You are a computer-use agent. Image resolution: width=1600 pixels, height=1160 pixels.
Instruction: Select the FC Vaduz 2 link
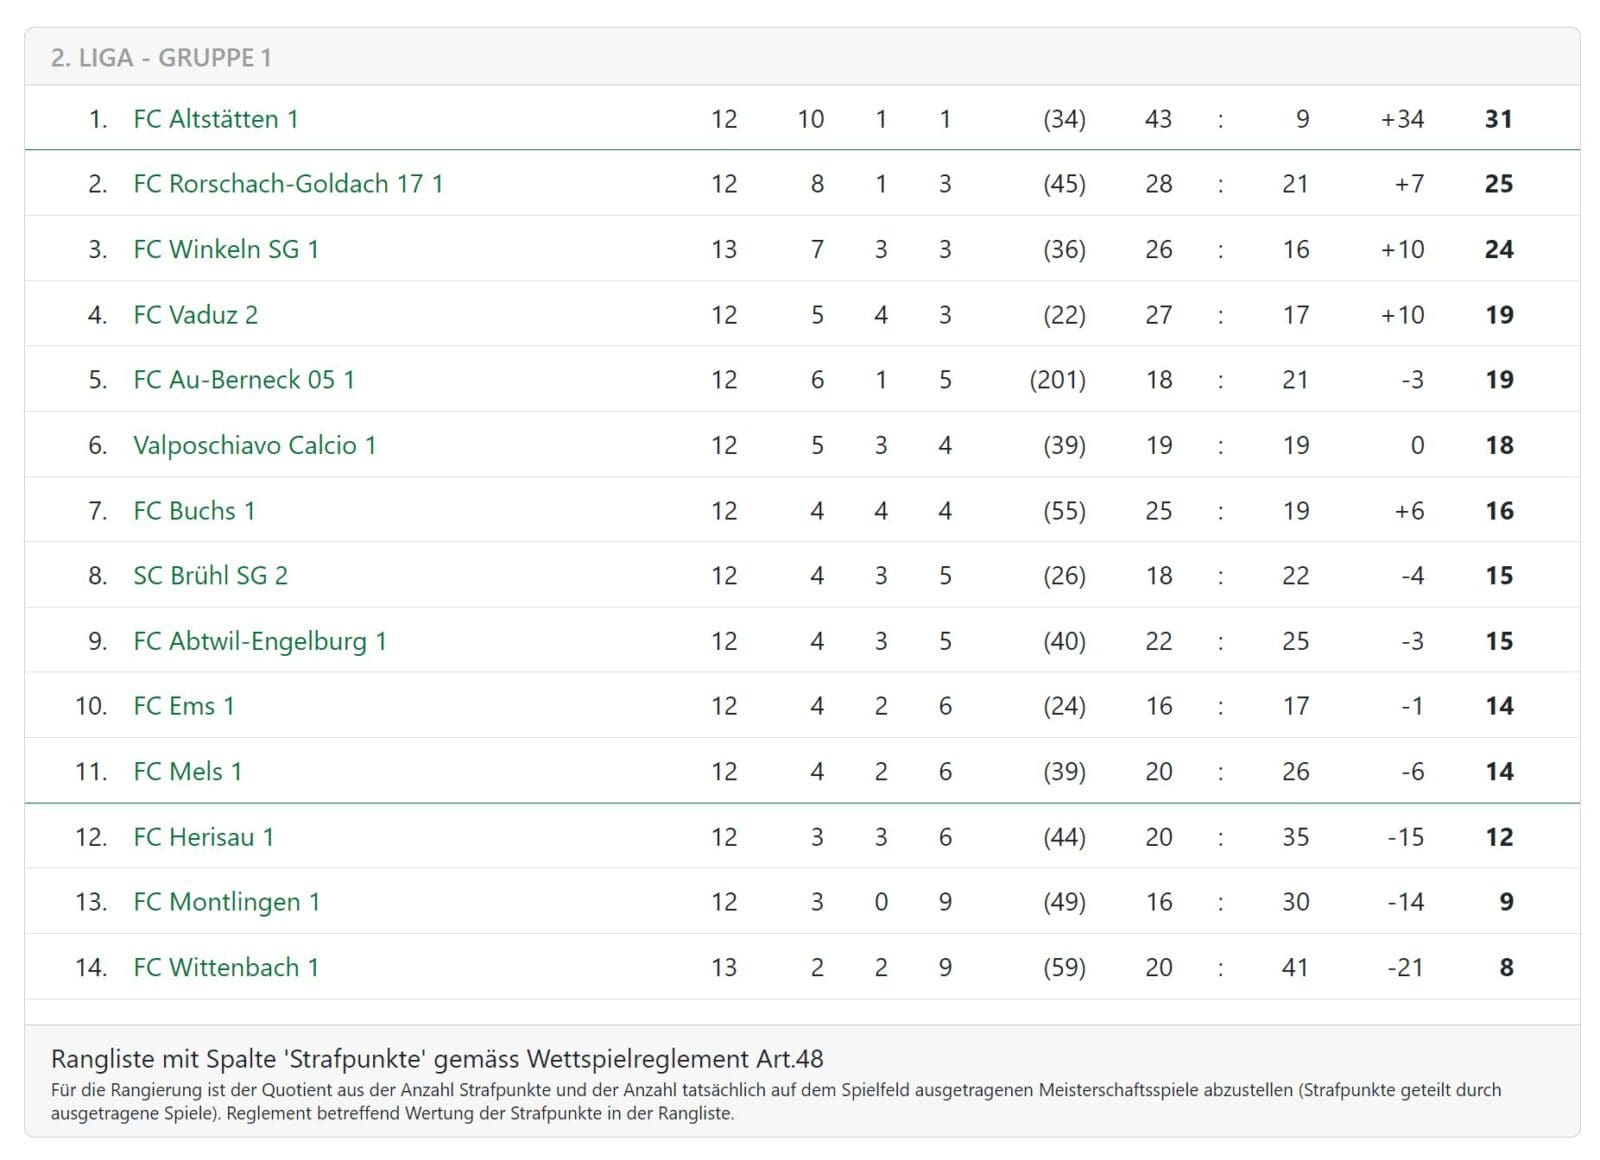(x=196, y=315)
